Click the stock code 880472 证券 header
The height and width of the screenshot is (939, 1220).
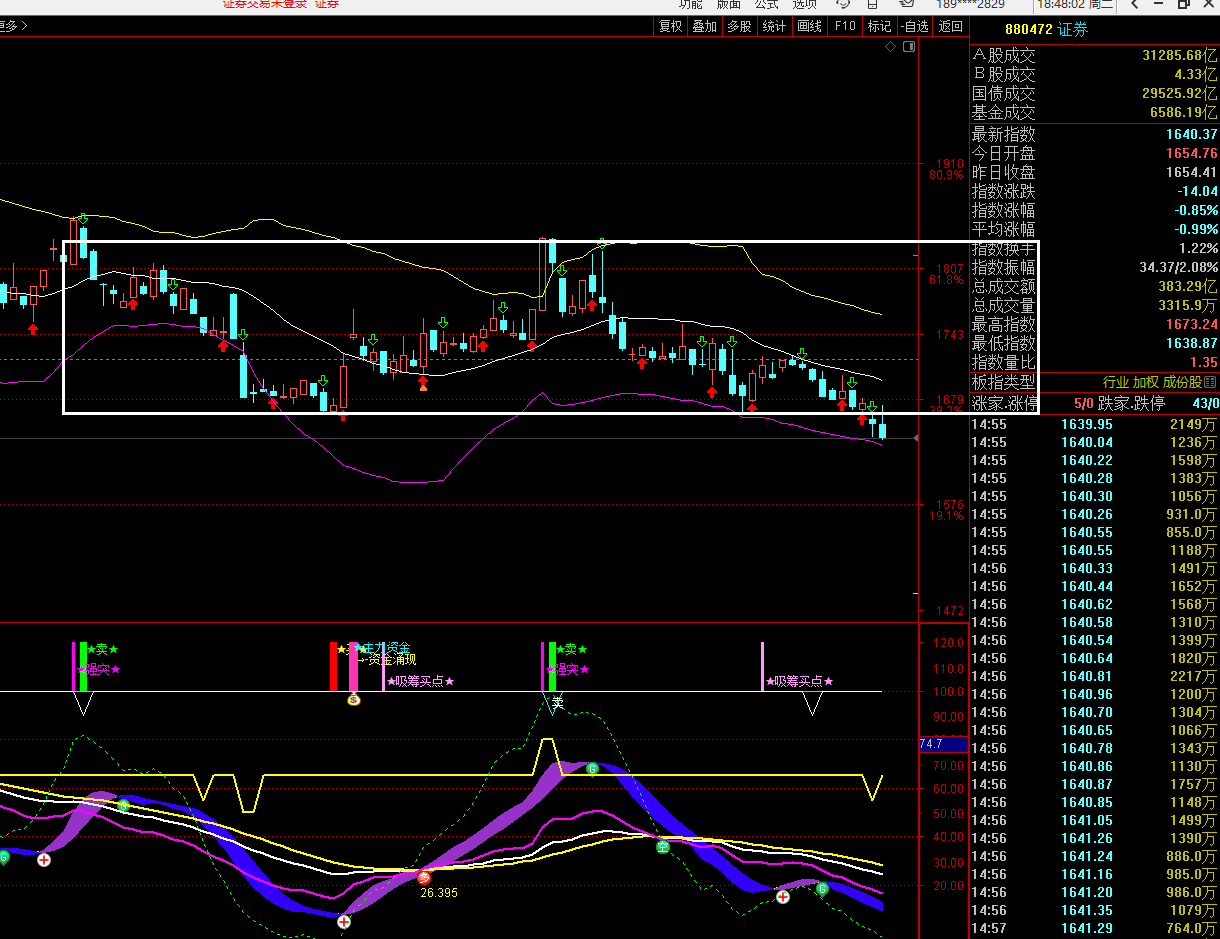(1046, 29)
